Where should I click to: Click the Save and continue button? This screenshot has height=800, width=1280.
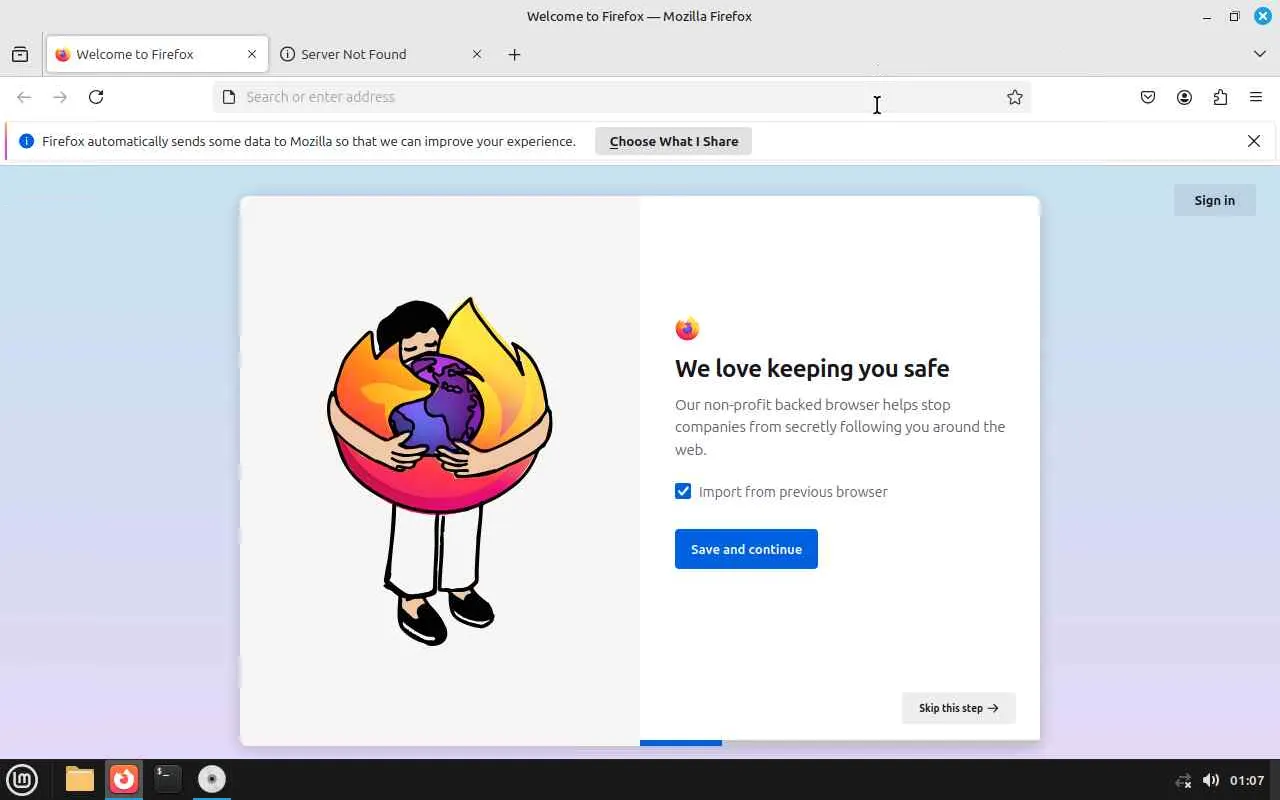(x=746, y=549)
